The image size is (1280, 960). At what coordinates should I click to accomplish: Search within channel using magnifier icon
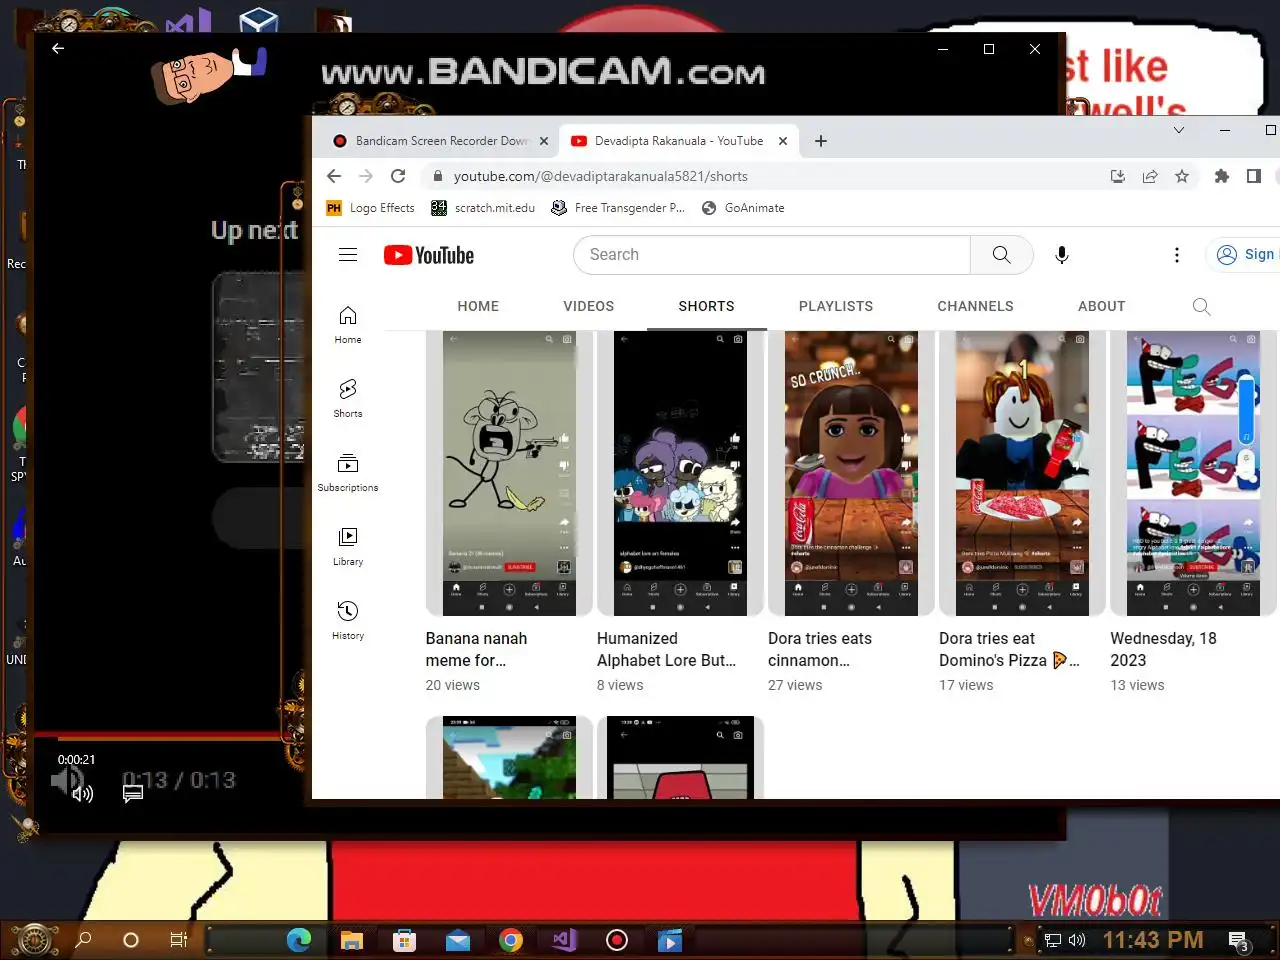1201,307
